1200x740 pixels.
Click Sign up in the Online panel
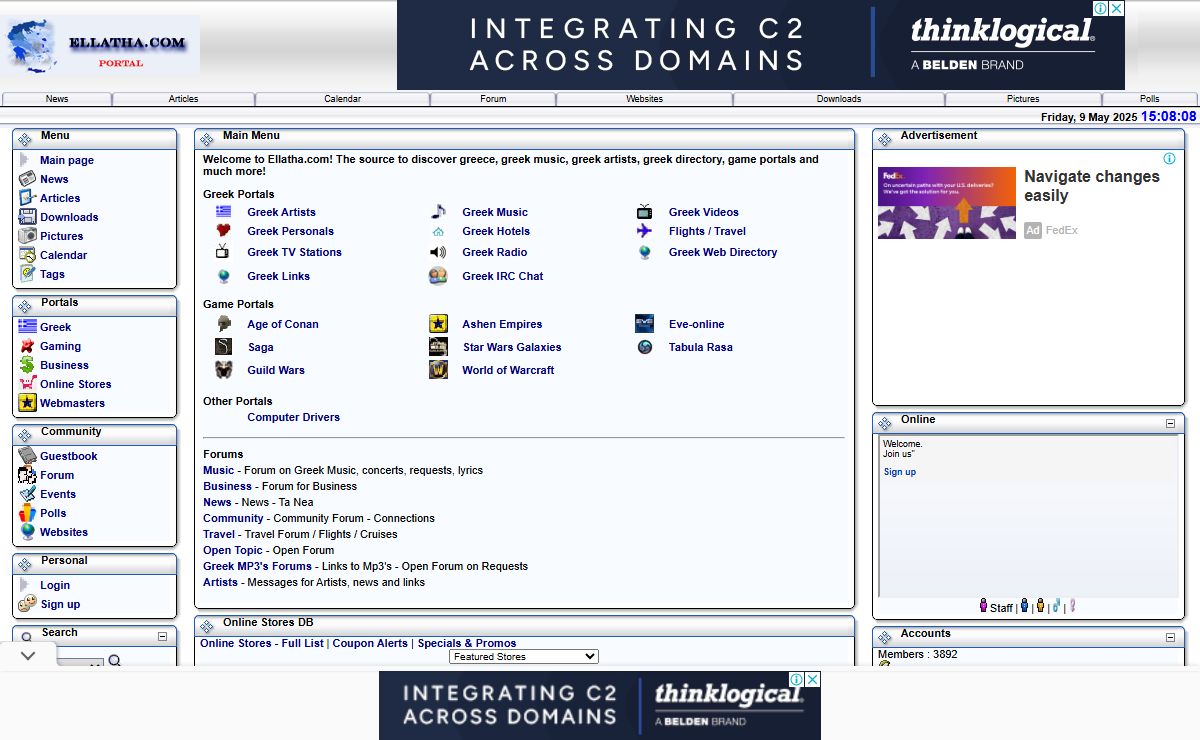[900, 472]
